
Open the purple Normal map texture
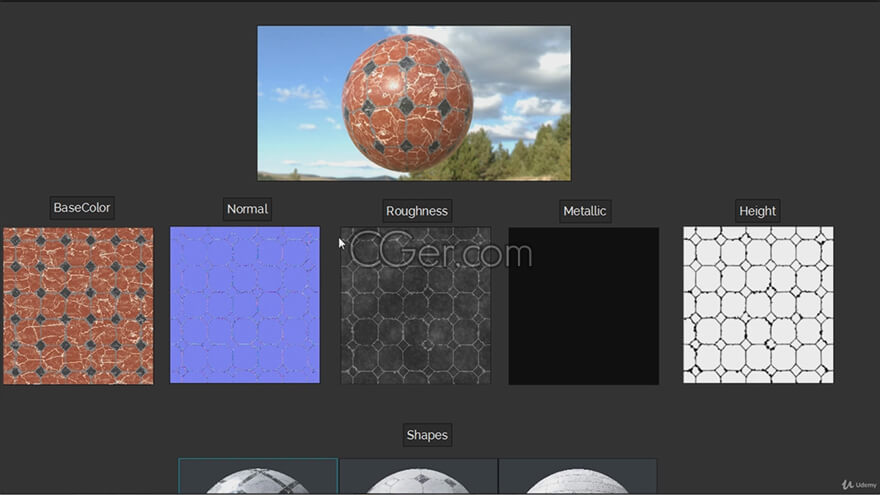245,305
